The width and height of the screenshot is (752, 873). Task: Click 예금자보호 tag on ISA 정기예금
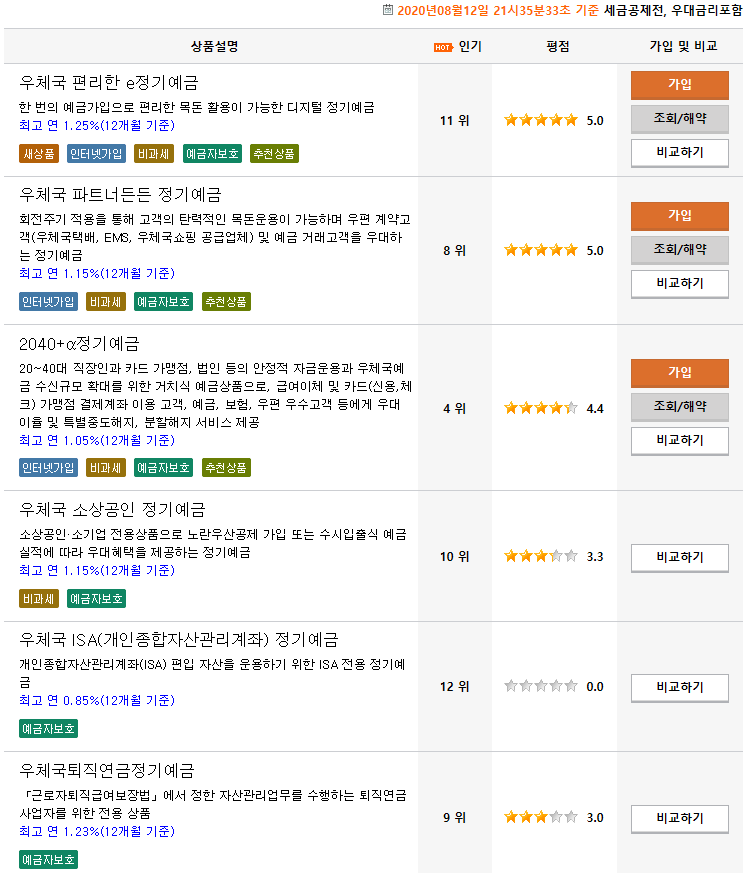click(48, 729)
